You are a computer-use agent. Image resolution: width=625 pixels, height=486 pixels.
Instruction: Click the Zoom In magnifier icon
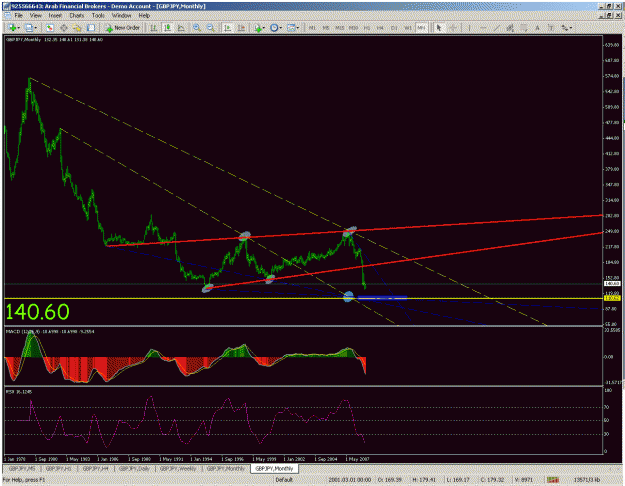pos(197,28)
